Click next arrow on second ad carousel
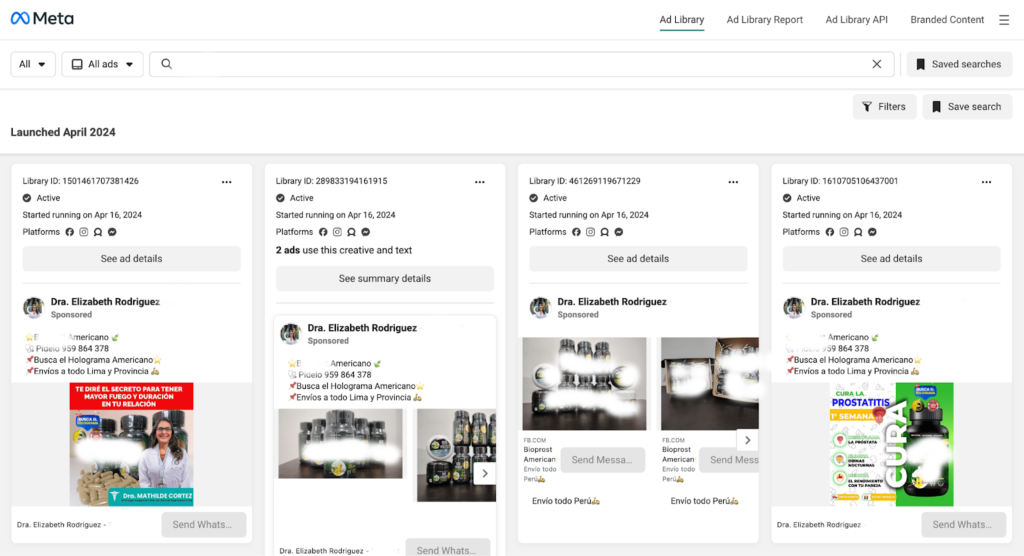 pos(485,473)
